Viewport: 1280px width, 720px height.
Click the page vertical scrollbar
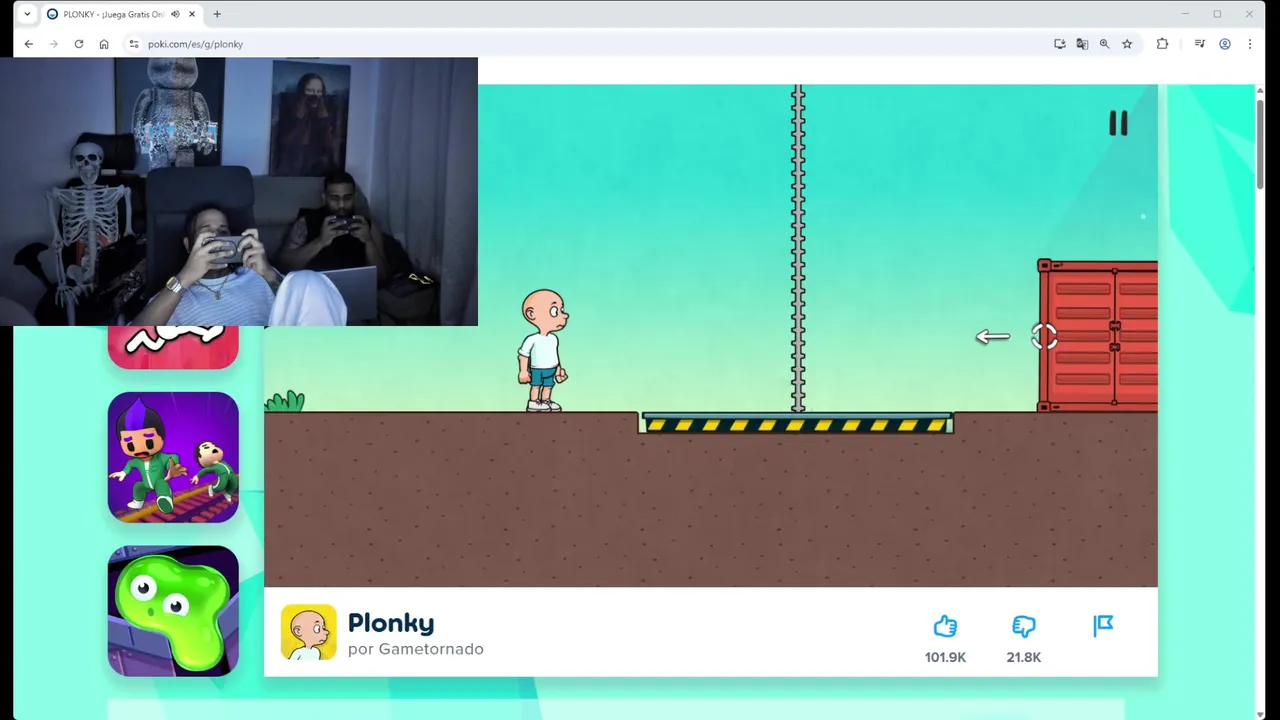(1260, 142)
